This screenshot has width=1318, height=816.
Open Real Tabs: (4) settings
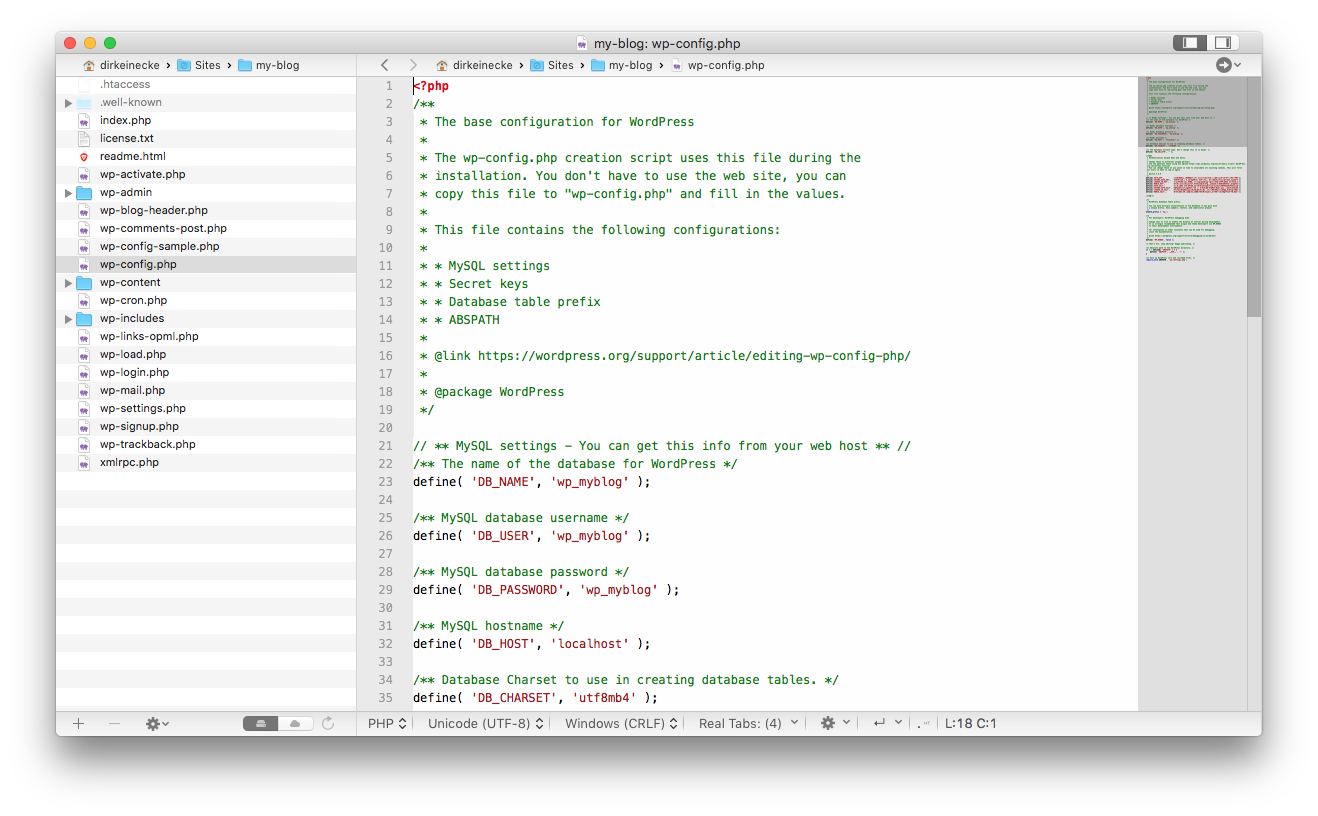744,723
